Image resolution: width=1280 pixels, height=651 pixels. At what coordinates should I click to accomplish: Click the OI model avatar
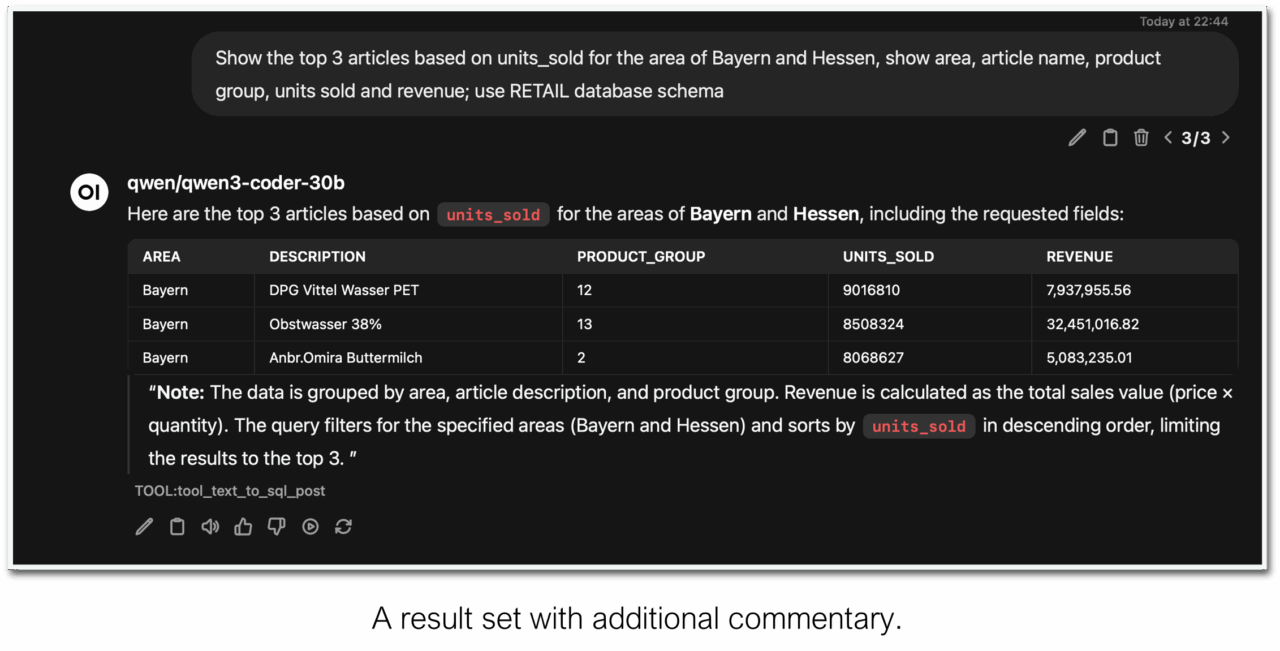(89, 193)
